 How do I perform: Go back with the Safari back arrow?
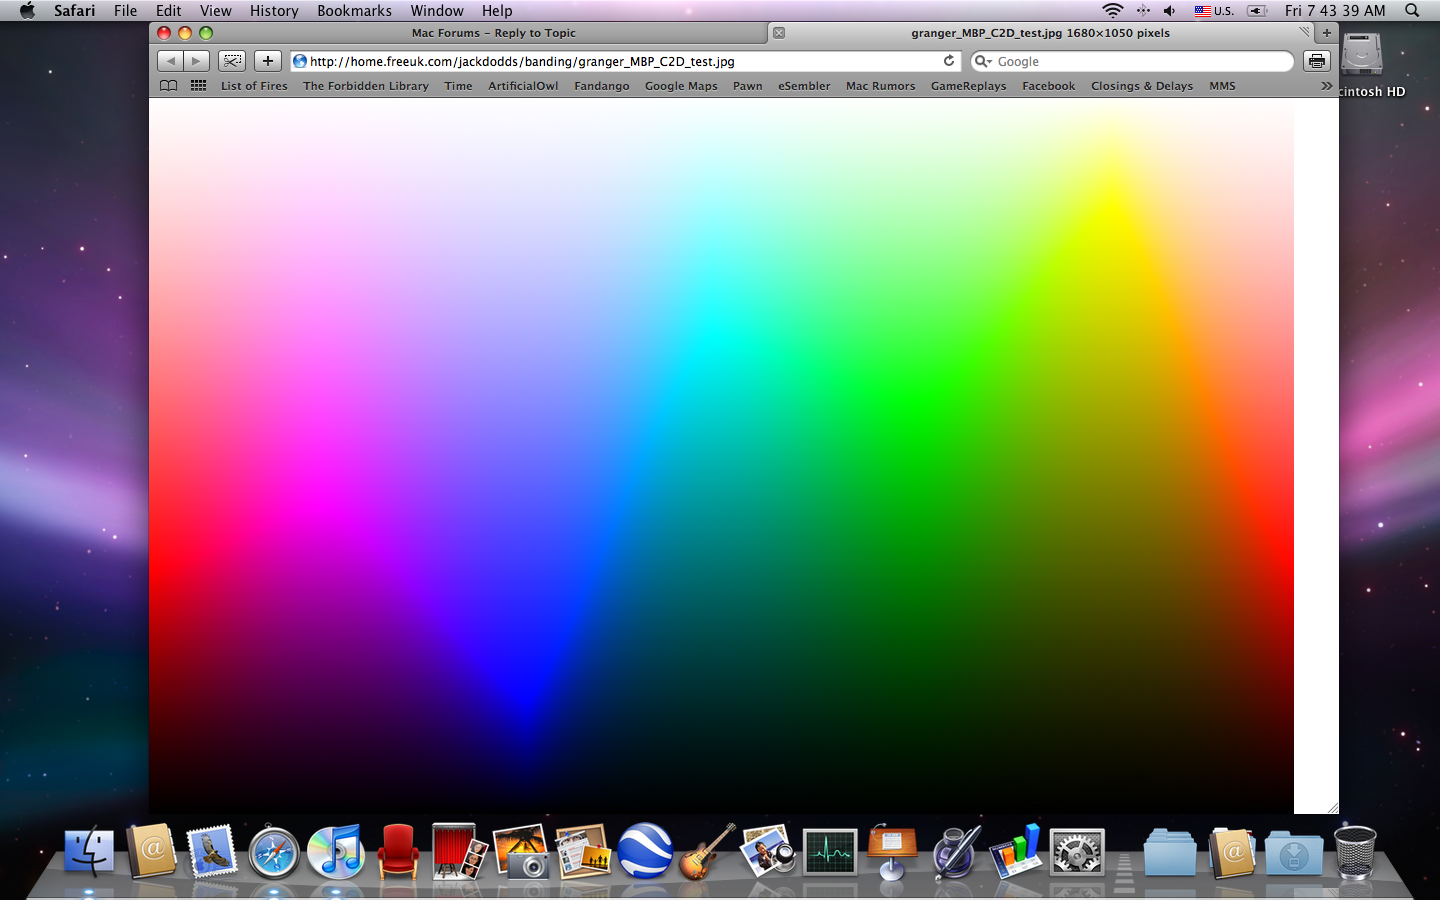pyautogui.click(x=171, y=61)
